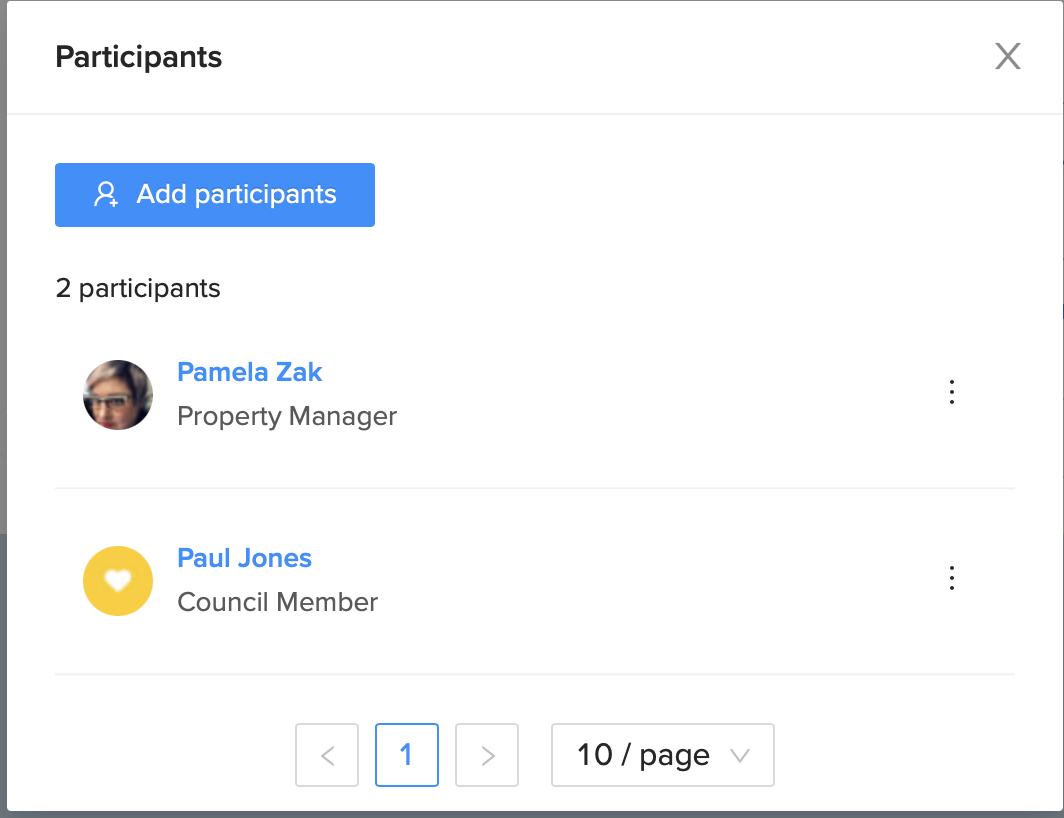Click the 2 participants count text
The image size is (1064, 818).
[138, 289]
